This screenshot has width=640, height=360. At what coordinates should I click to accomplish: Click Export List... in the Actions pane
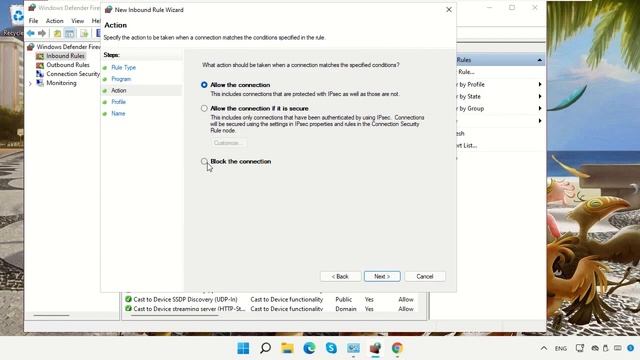467,145
